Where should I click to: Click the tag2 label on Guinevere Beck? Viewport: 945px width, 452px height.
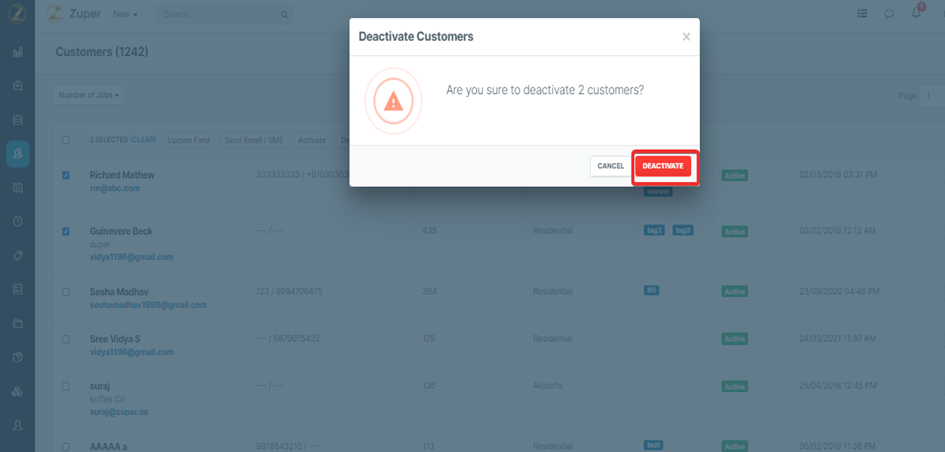[x=654, y=230]
